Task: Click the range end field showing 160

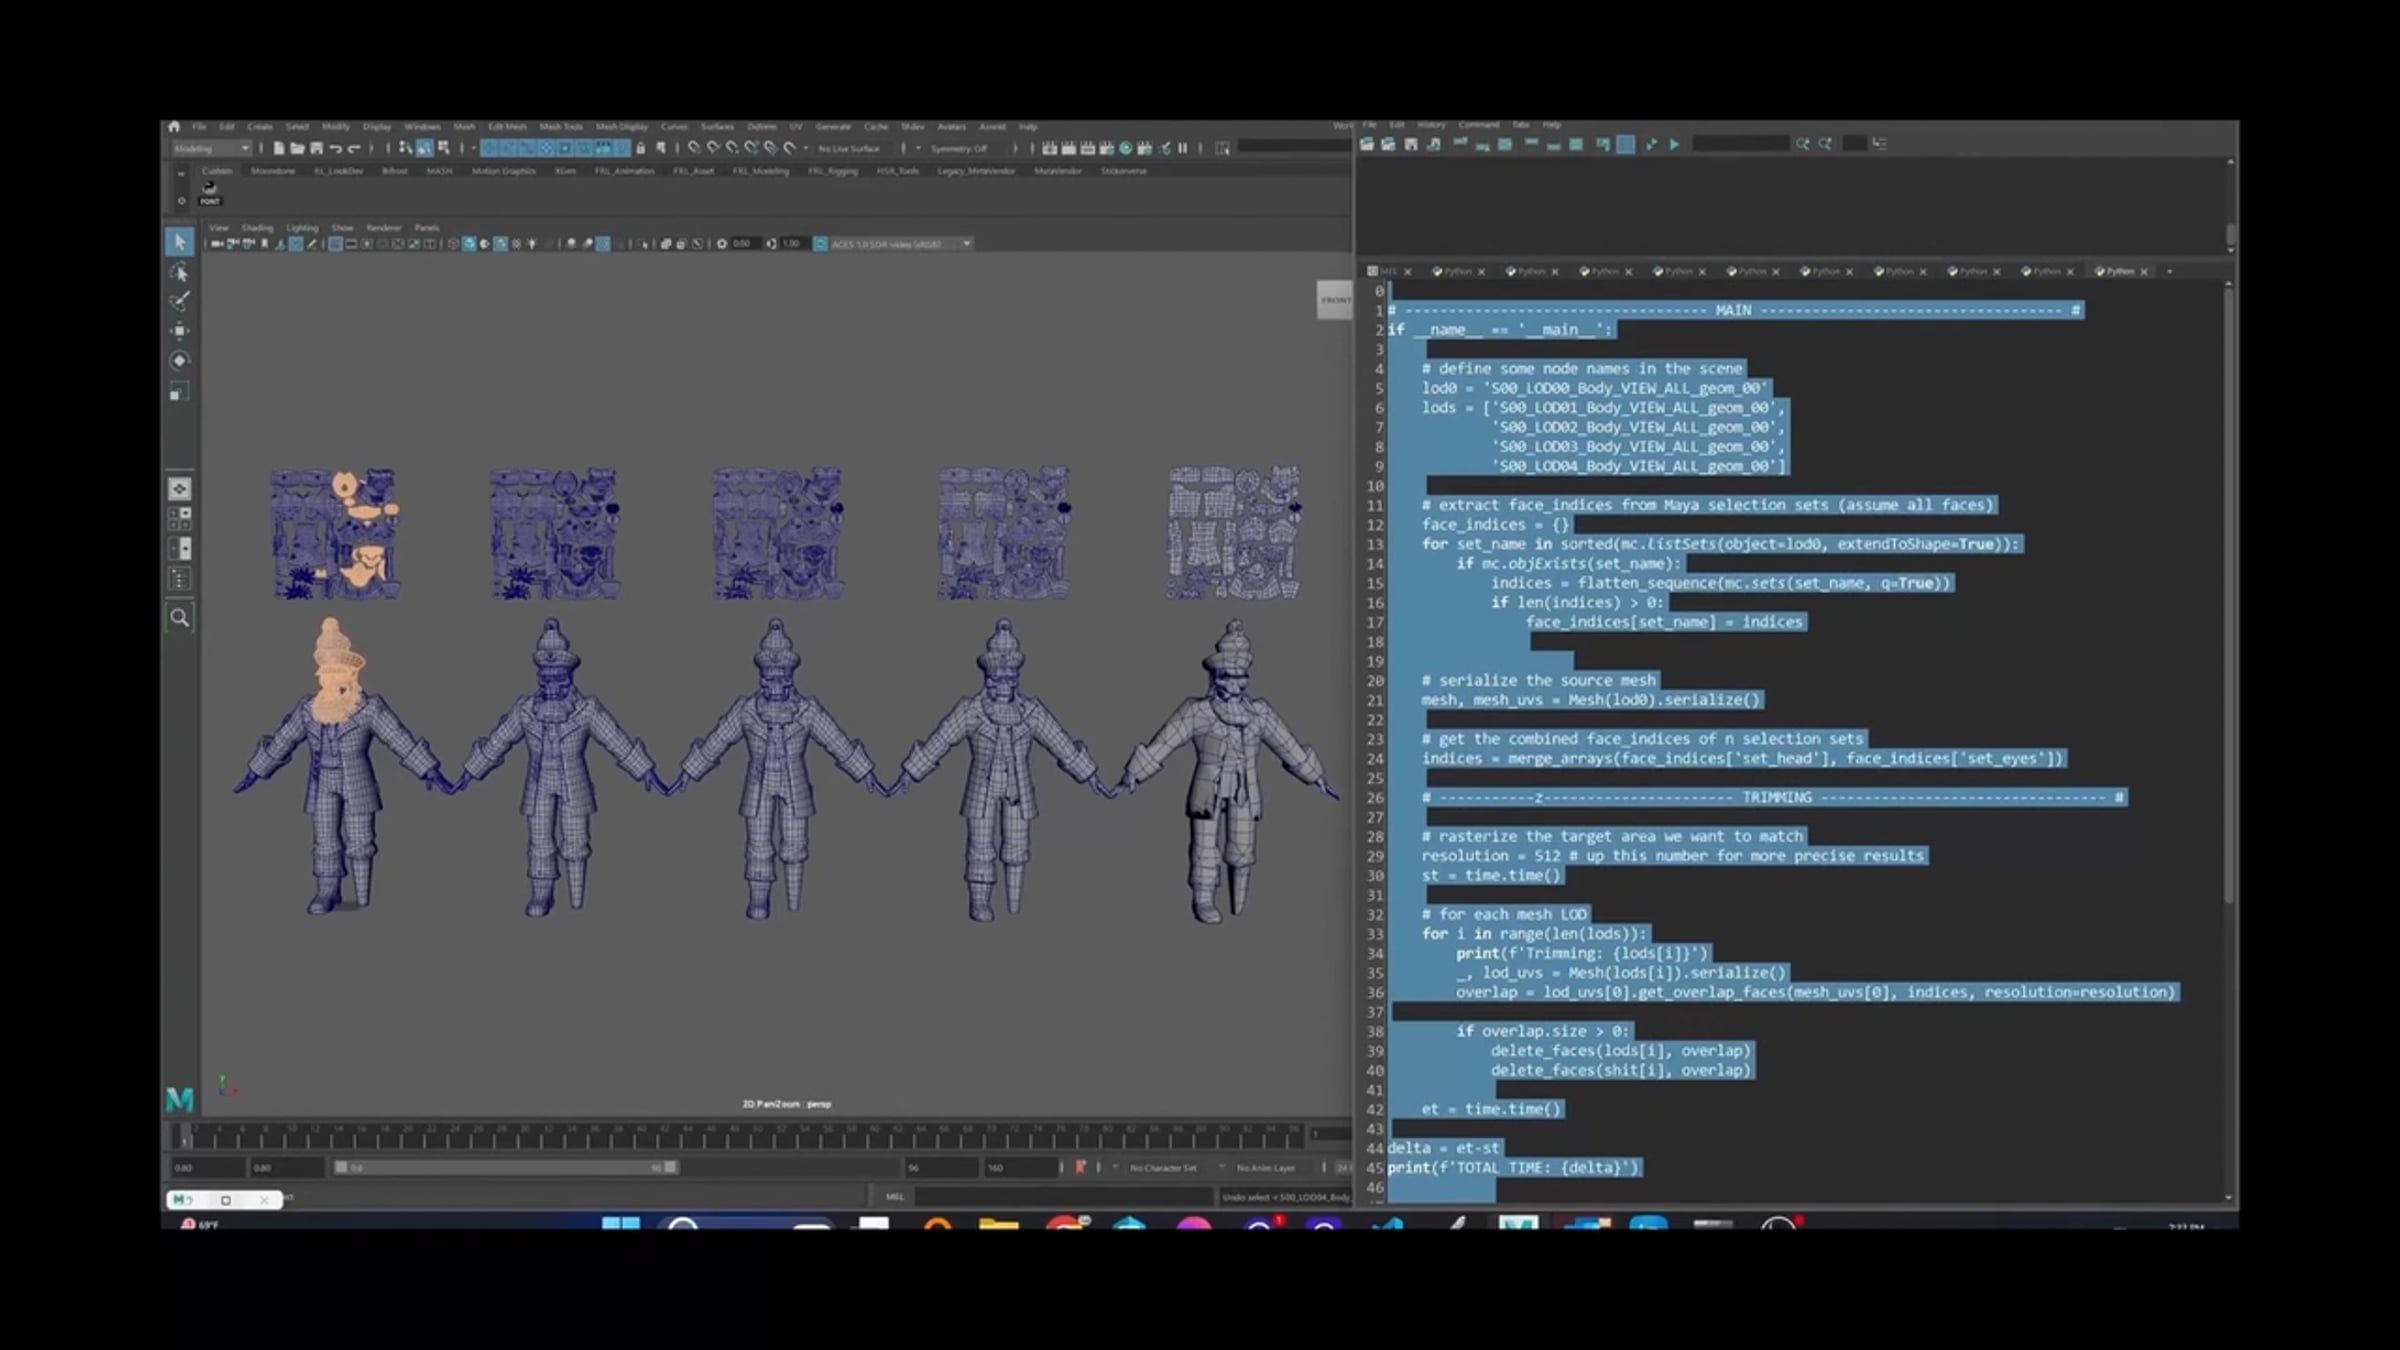Action: pyautogui.click(x=1020, y=1167)
